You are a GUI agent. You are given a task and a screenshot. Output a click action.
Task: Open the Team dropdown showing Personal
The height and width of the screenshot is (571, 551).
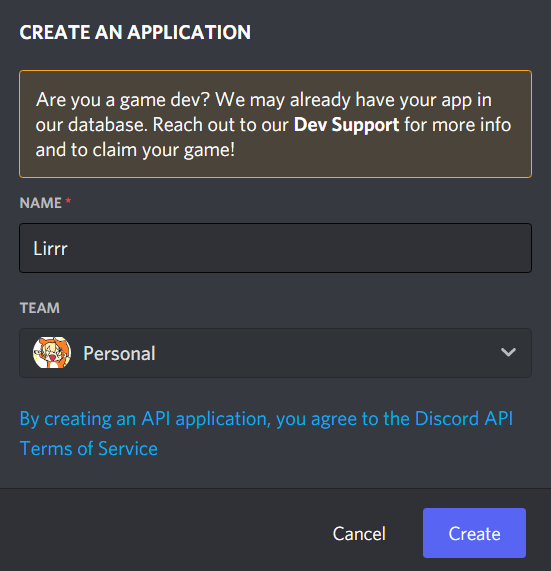click(275, 353)
